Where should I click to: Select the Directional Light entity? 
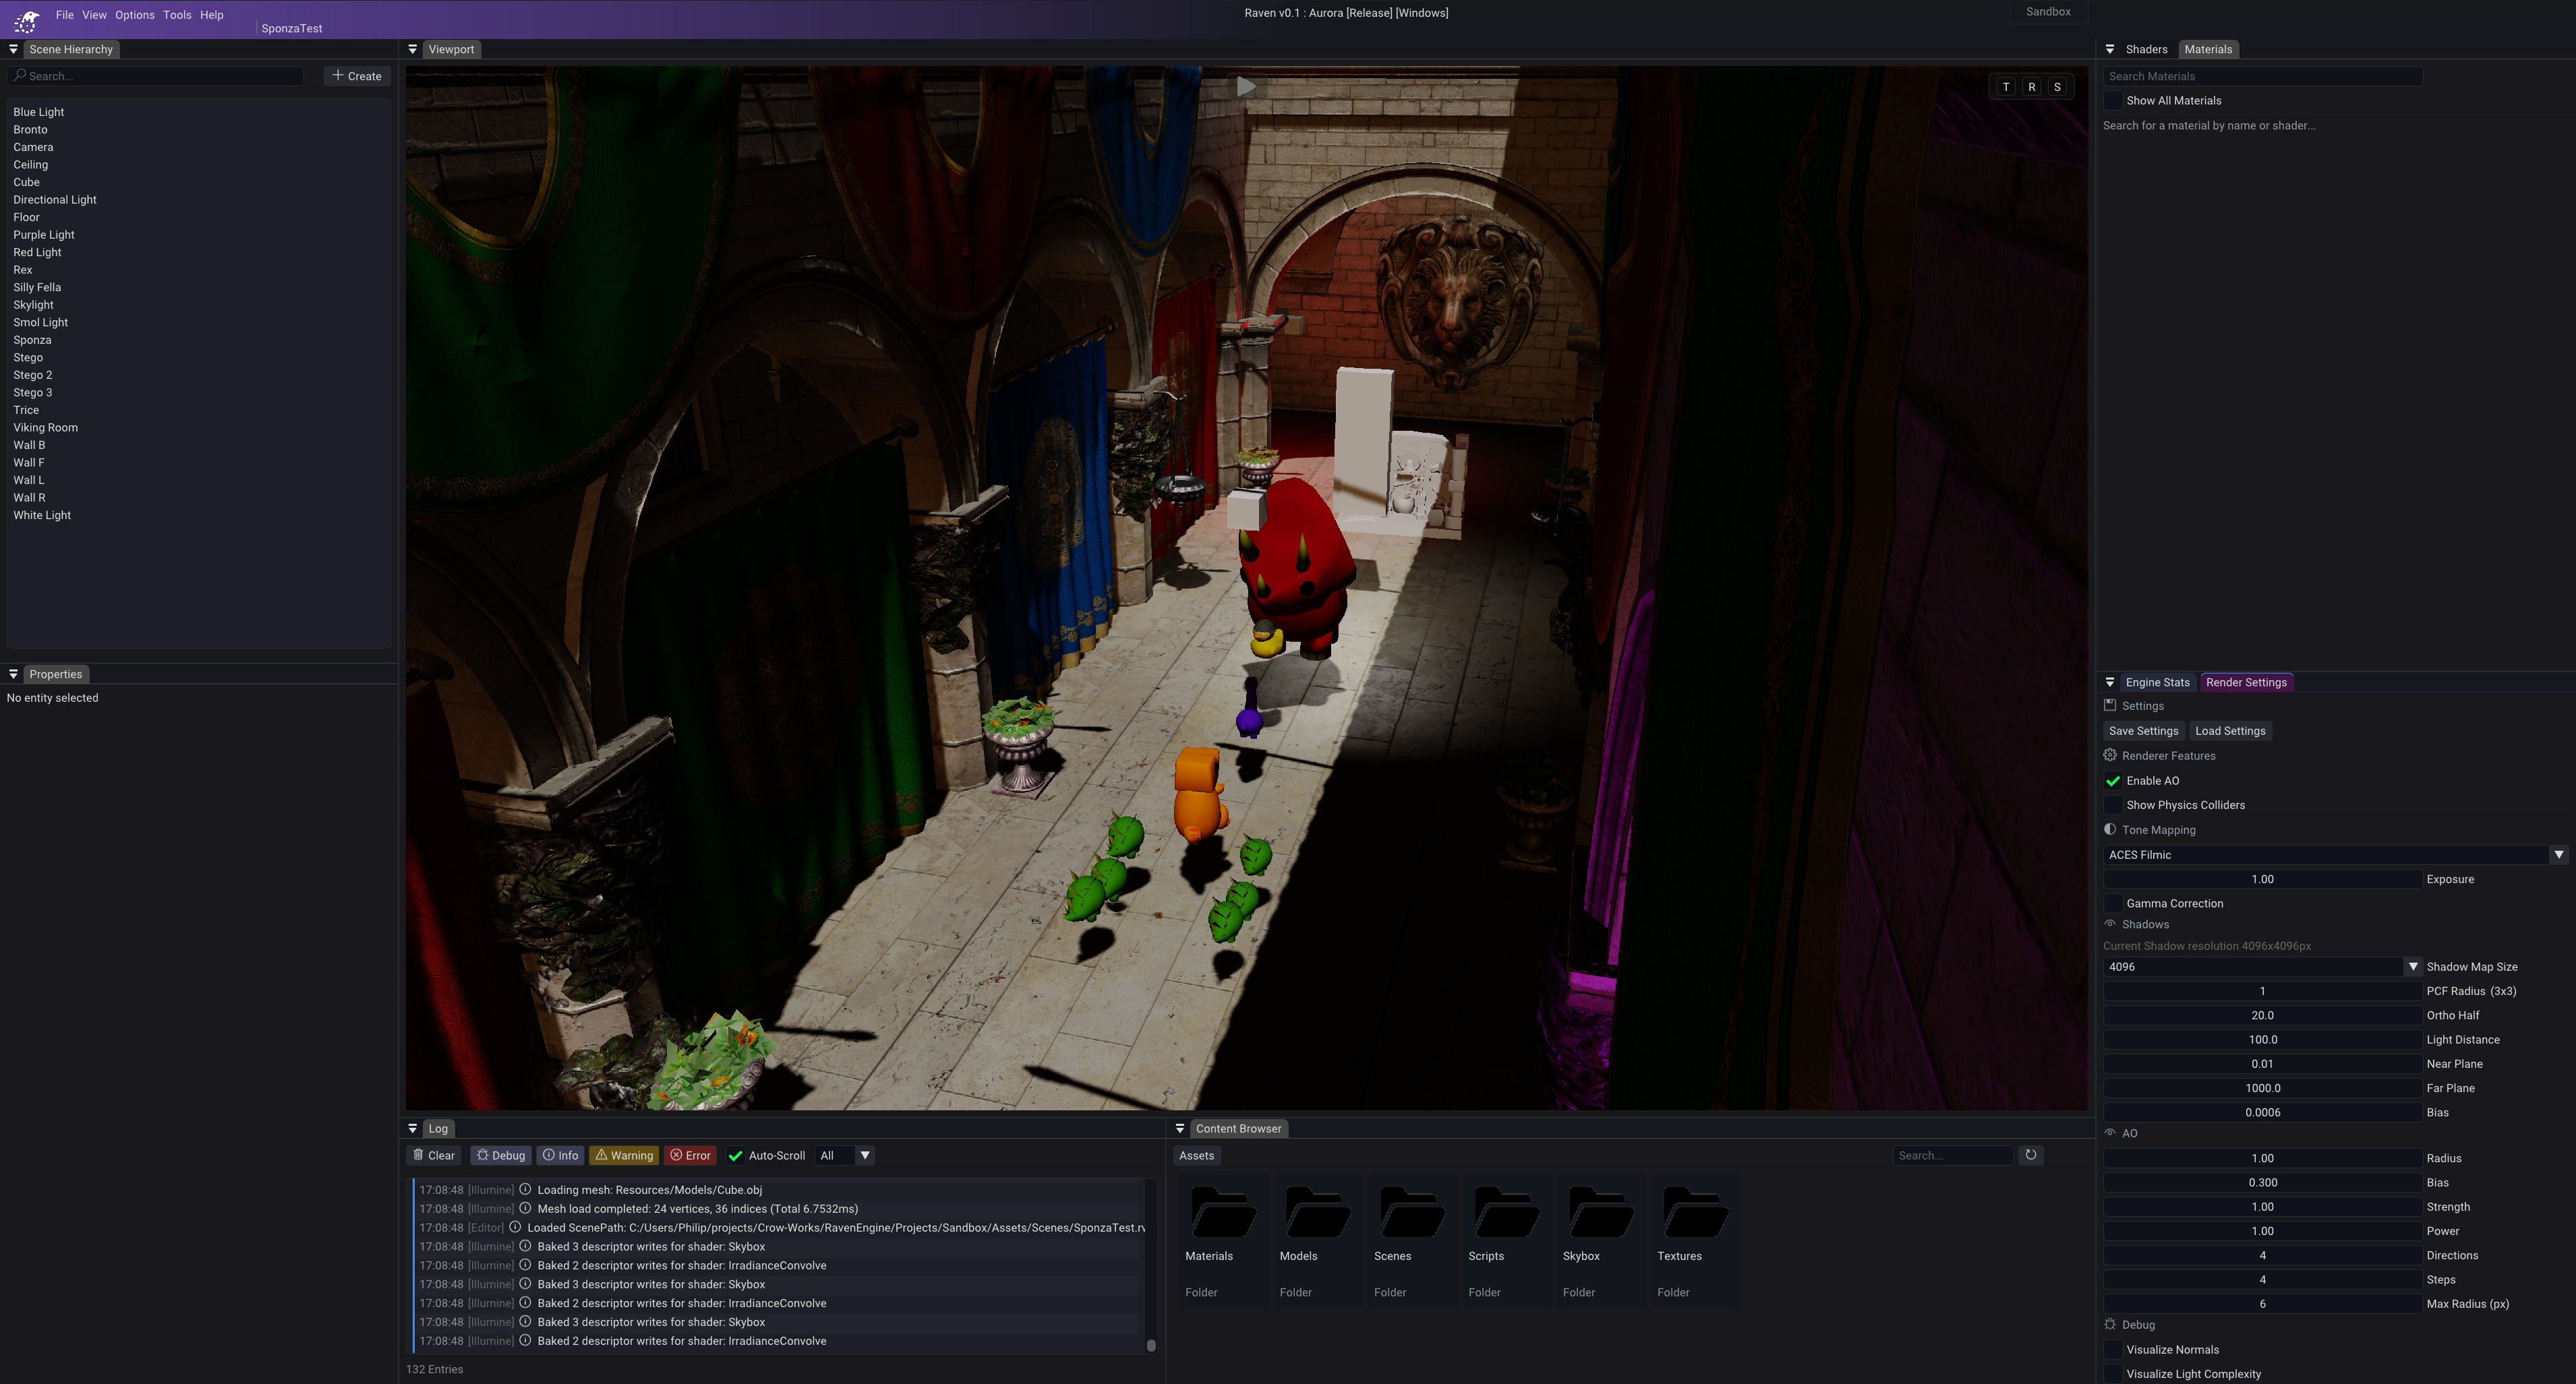(55, 200)
